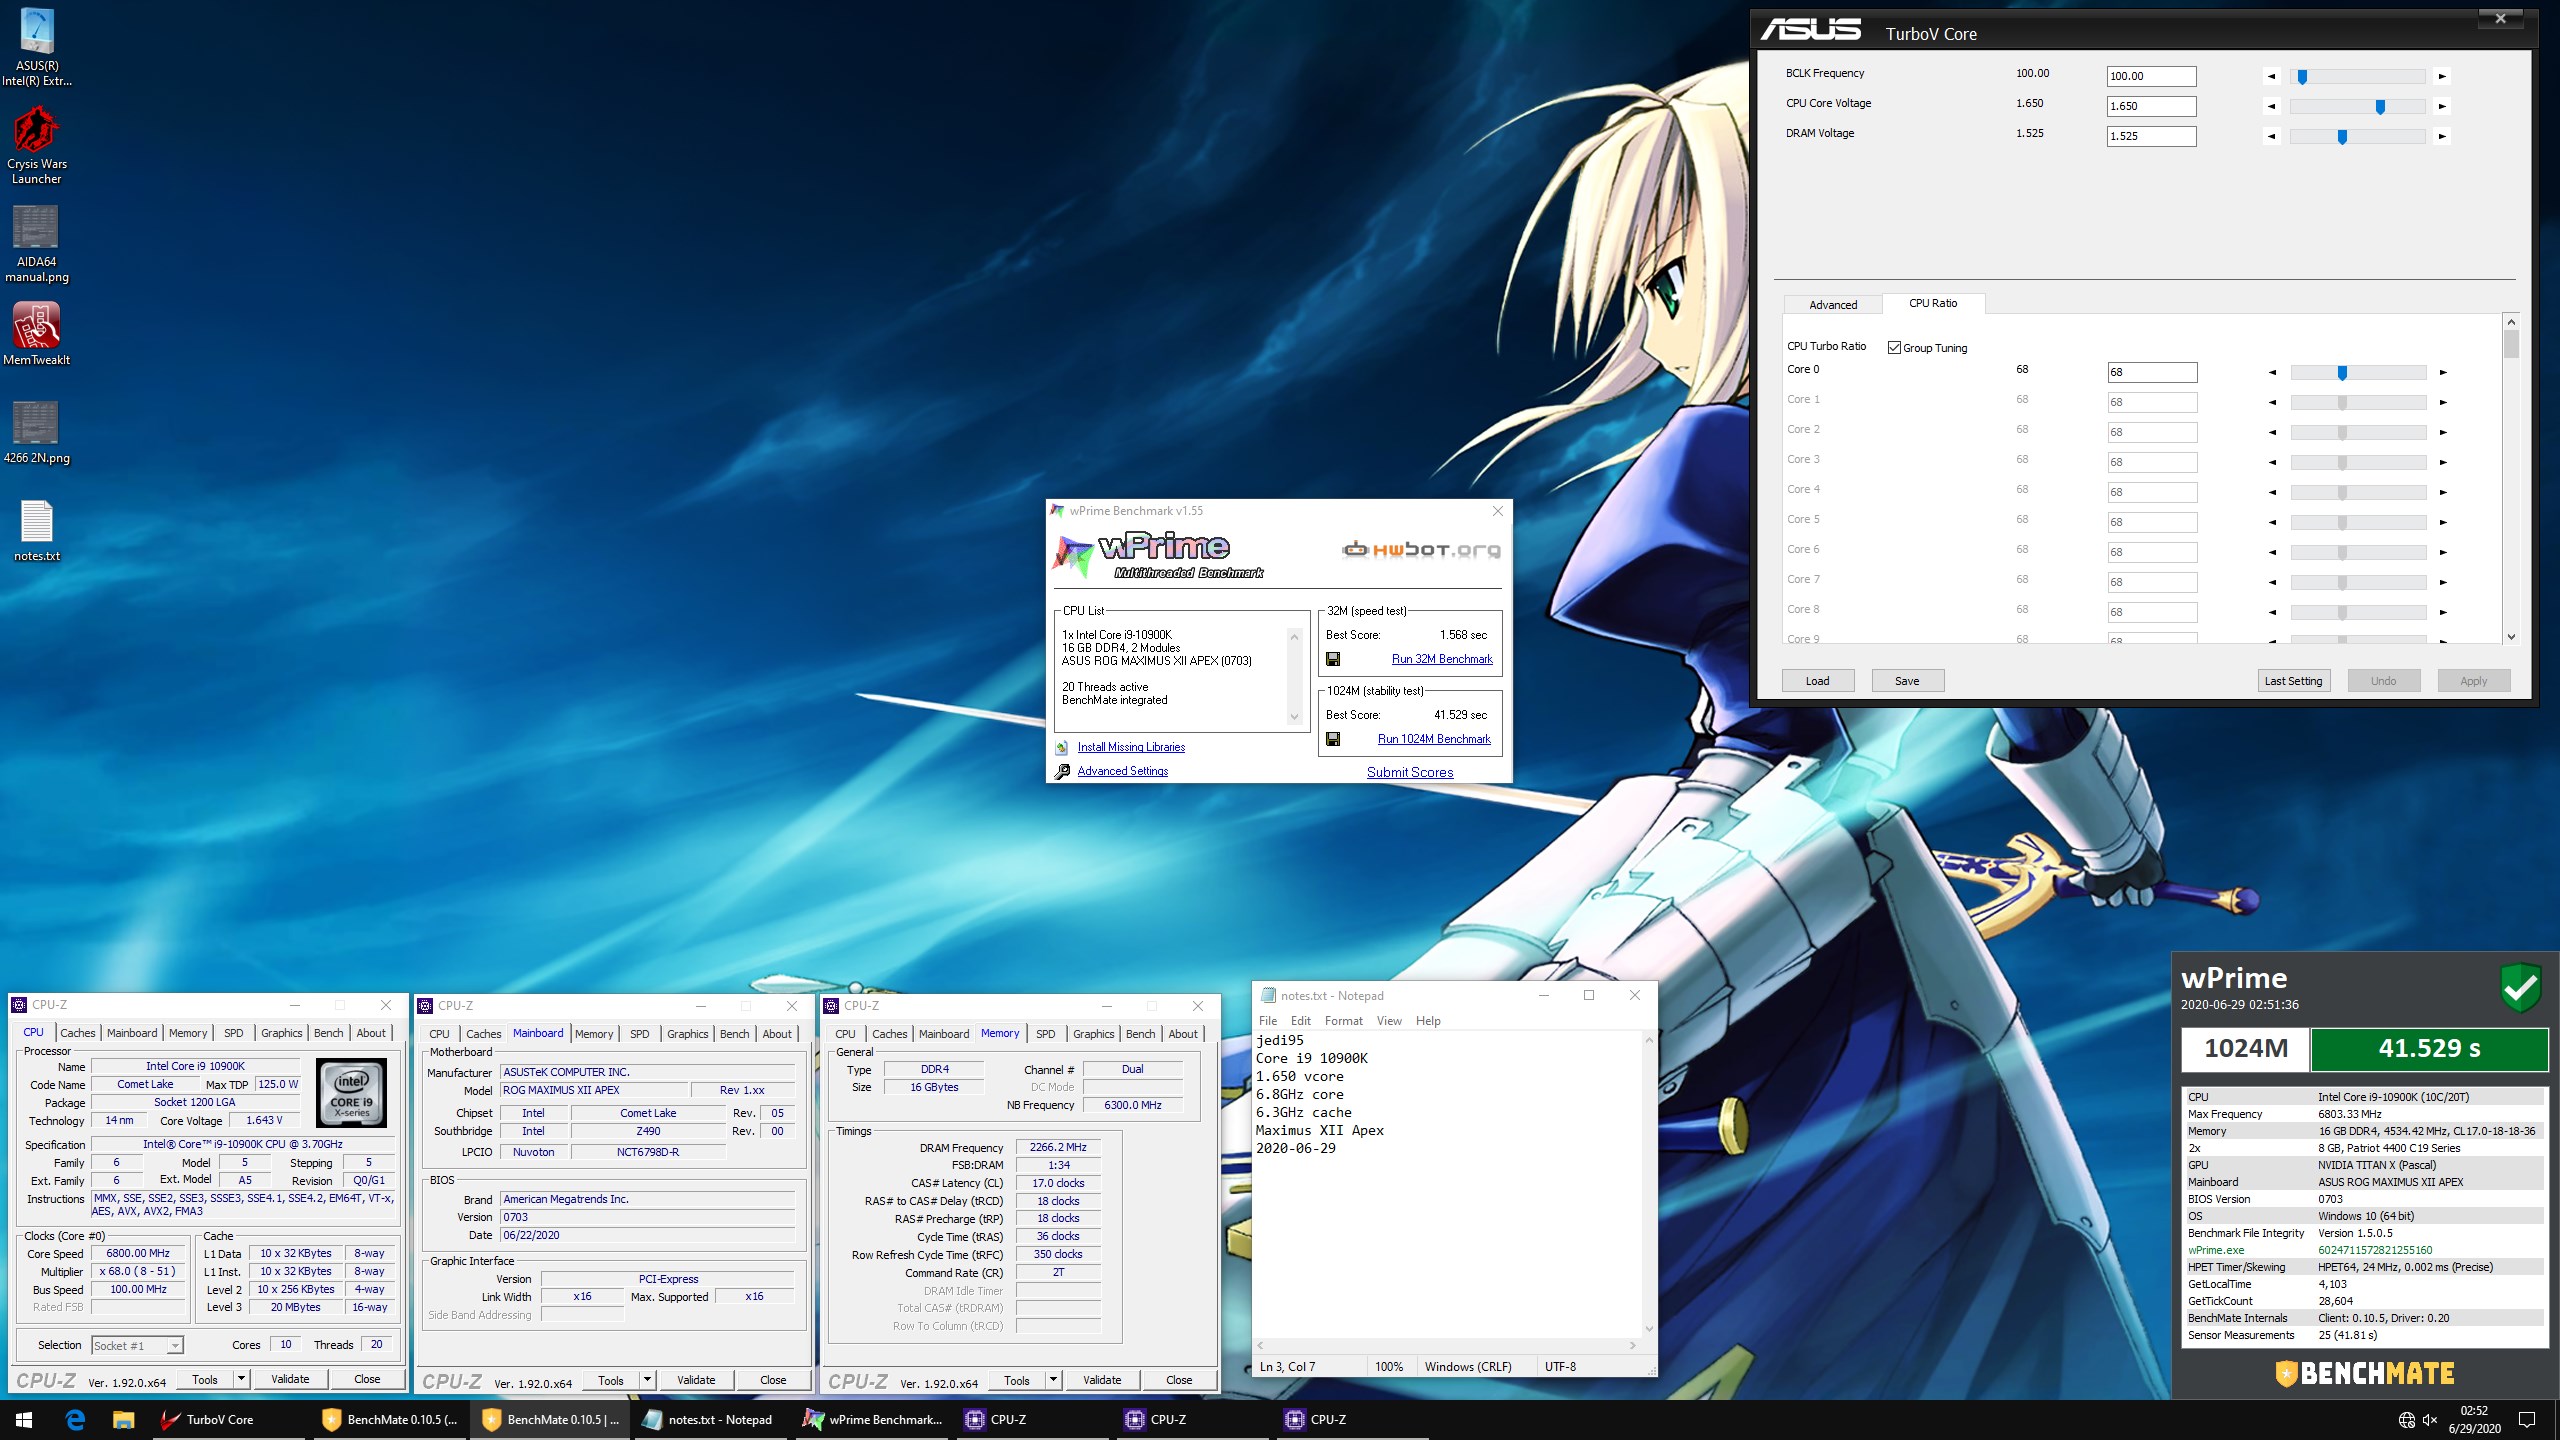Screen dimensions: 2560x1440
Task: Switch to wPrime Benchmark taskbar item
Action: click(874, 1419)
